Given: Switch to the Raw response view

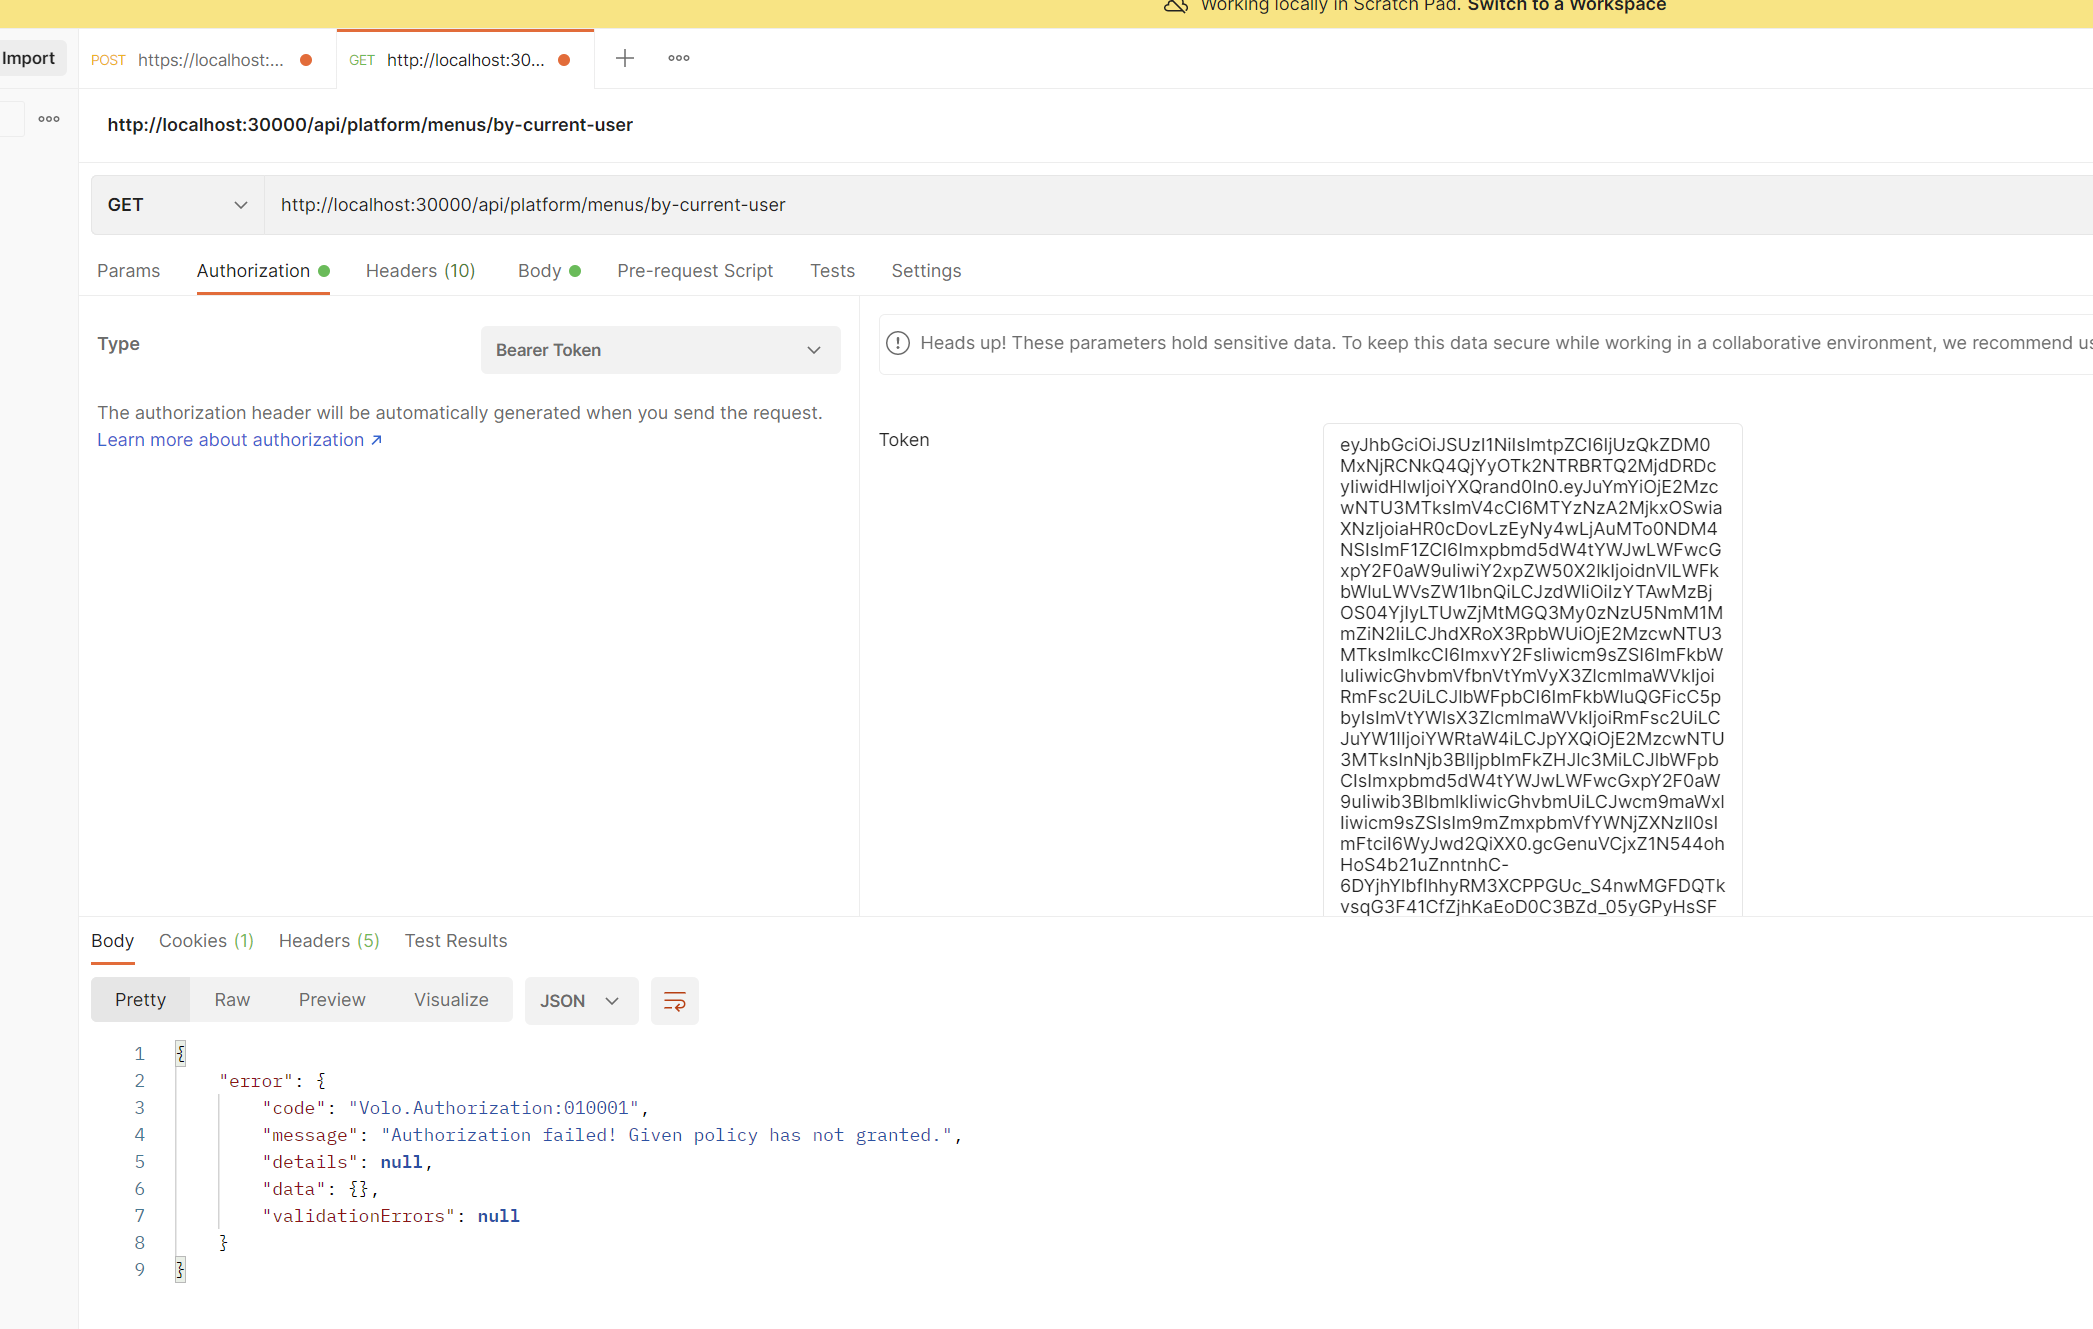Looking at the screenshot, I should (x=232, y=1000).
